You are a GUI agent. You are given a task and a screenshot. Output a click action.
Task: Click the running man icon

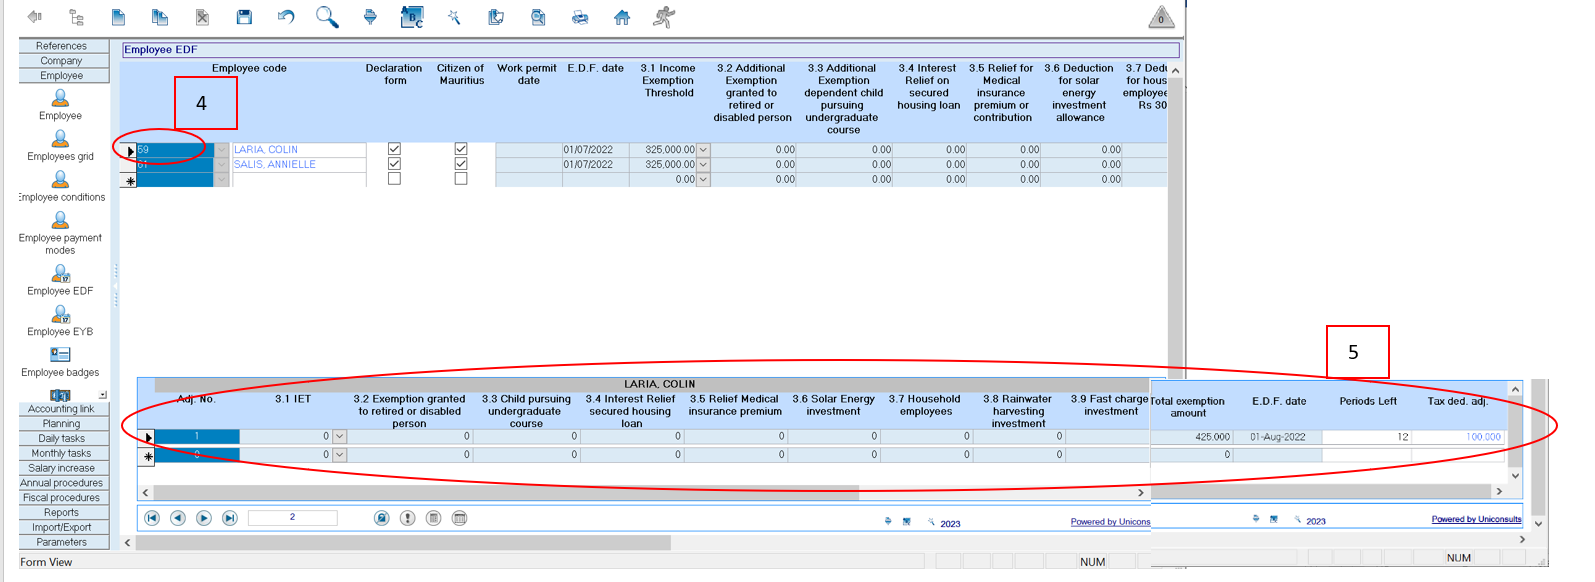point(664,17)
